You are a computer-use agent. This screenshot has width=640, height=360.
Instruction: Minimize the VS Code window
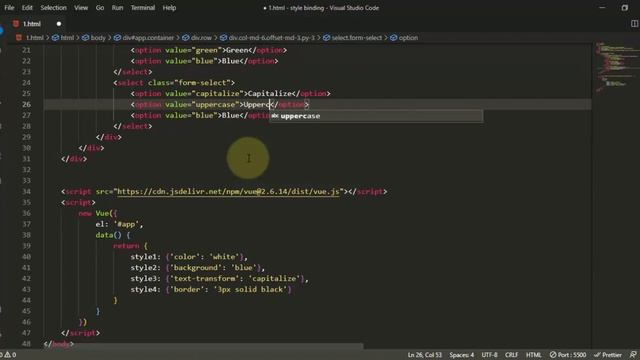pos(602,8)
